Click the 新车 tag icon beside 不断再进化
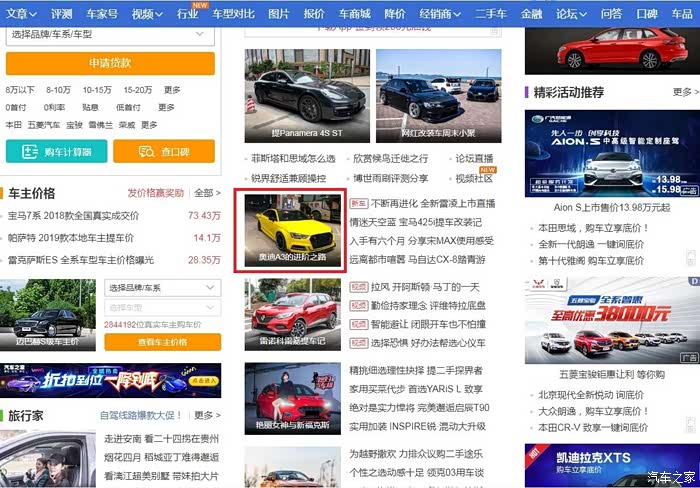 [358, 203]
